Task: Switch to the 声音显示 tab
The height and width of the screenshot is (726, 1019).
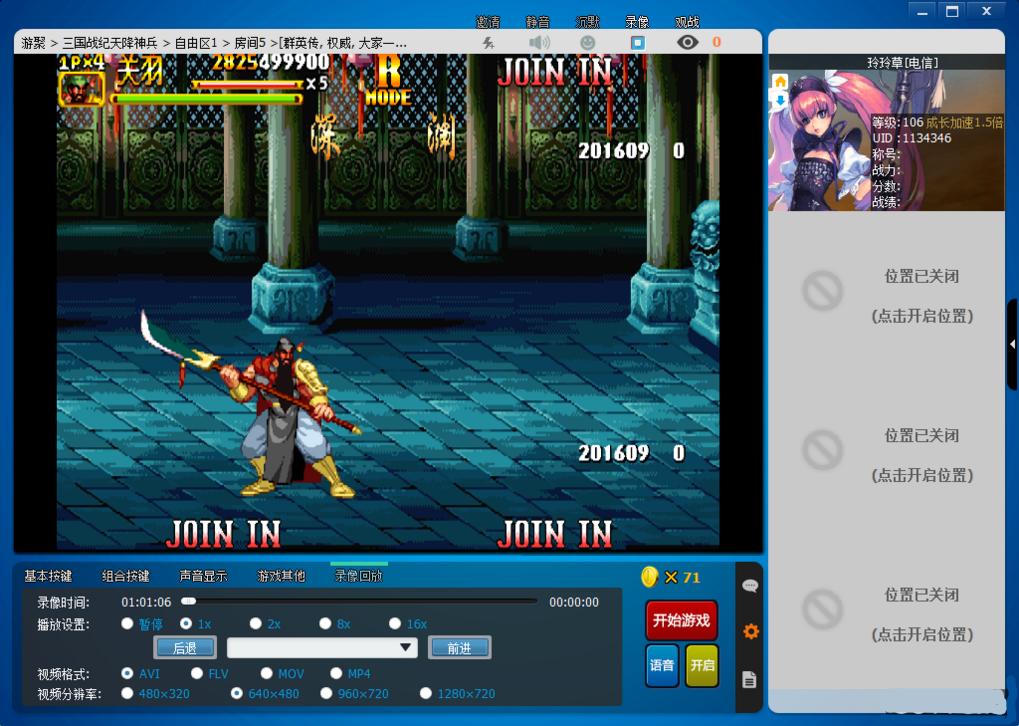Action: (x=203, y=576)
